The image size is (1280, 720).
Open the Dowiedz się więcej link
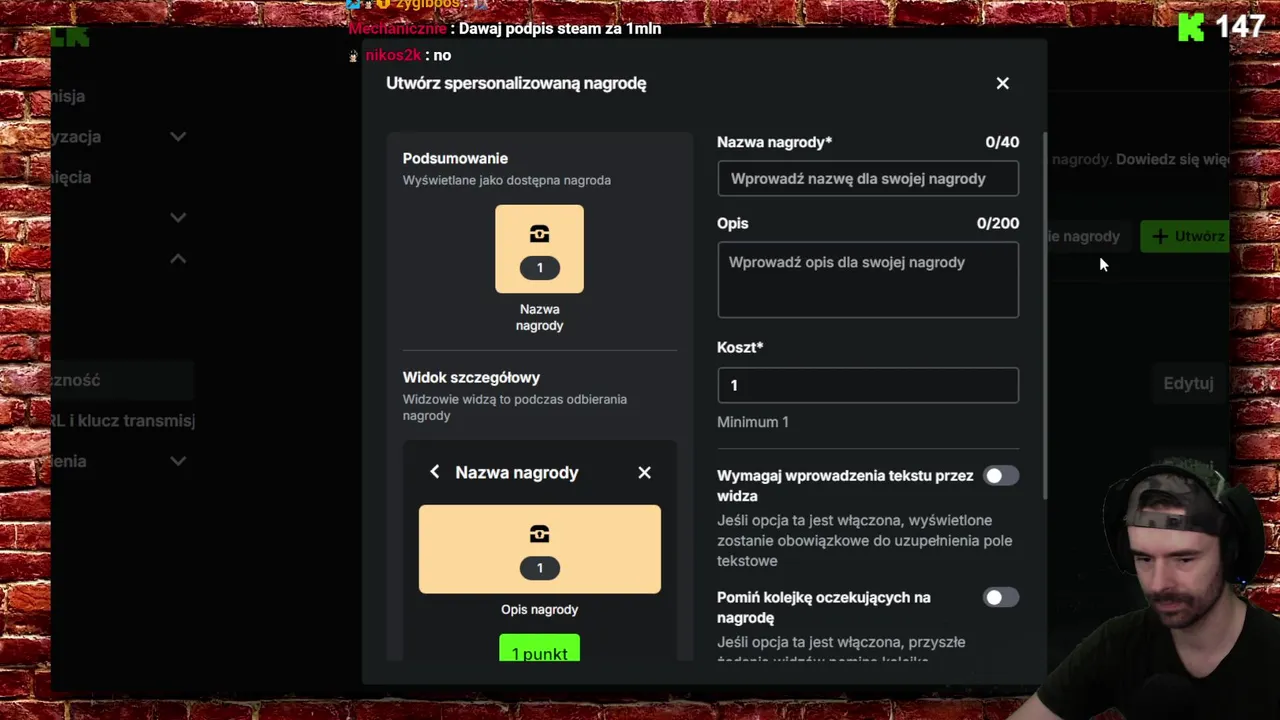click(x=1173, y=159)
